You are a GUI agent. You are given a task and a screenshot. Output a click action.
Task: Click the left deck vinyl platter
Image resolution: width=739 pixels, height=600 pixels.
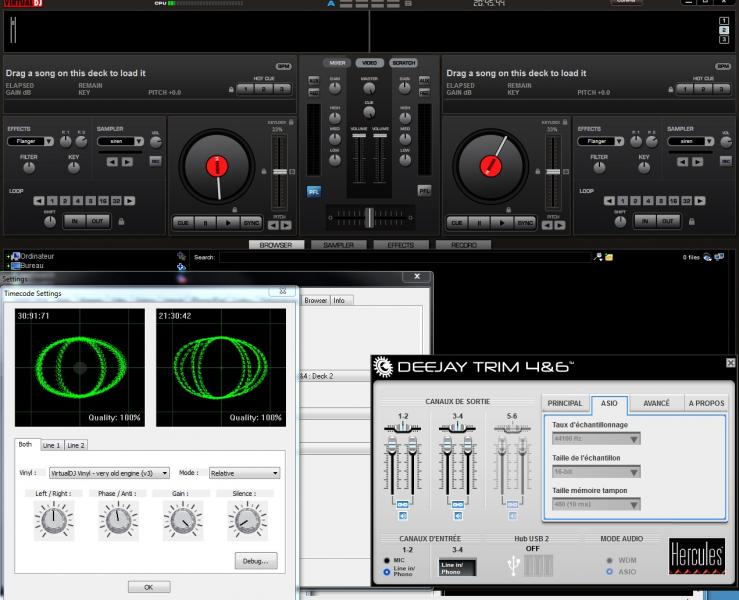pyautogui.click(x=219, y=165)
